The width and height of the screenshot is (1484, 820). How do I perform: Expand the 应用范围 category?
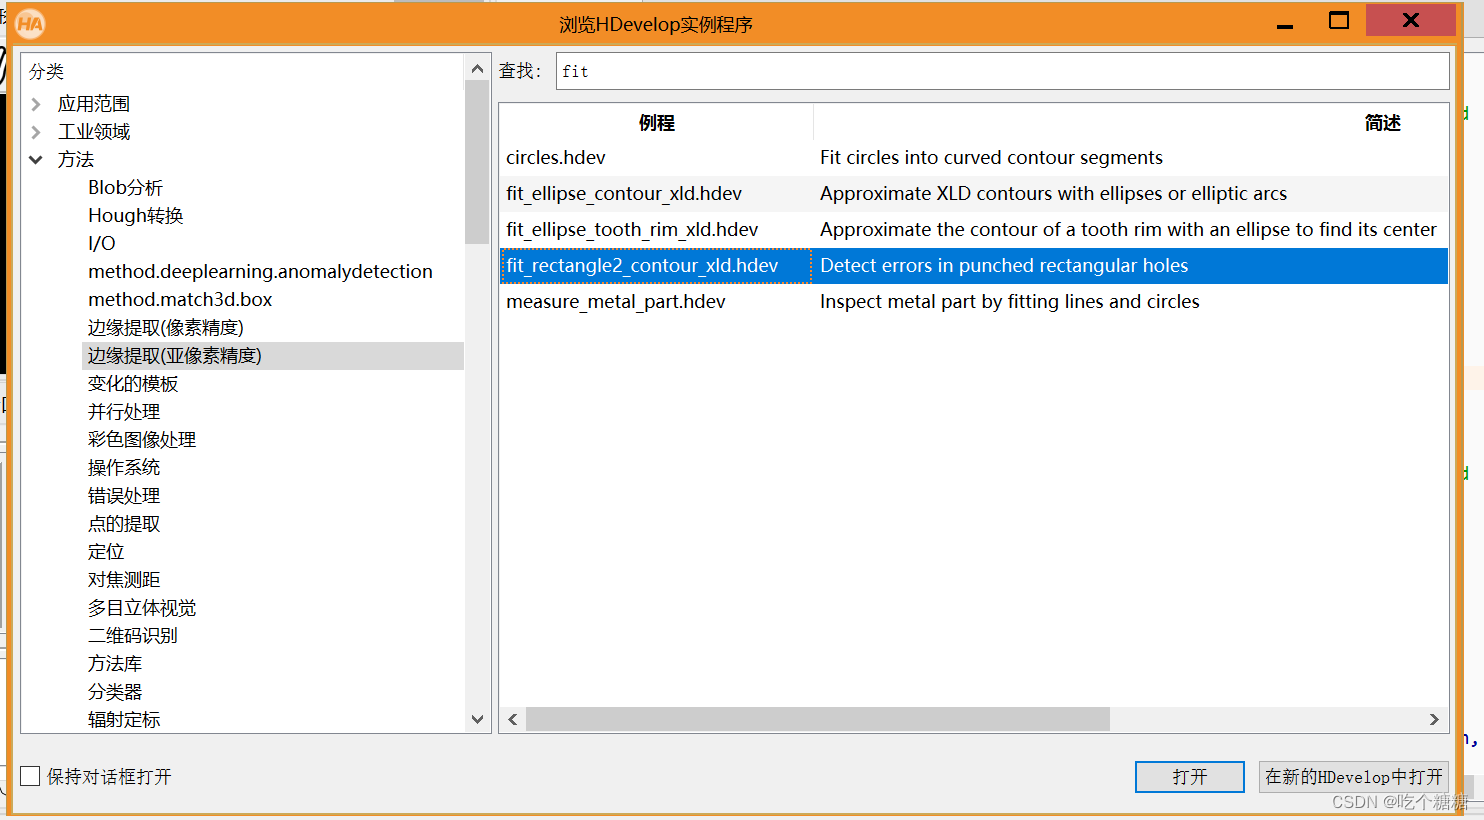tap(36, 104)
